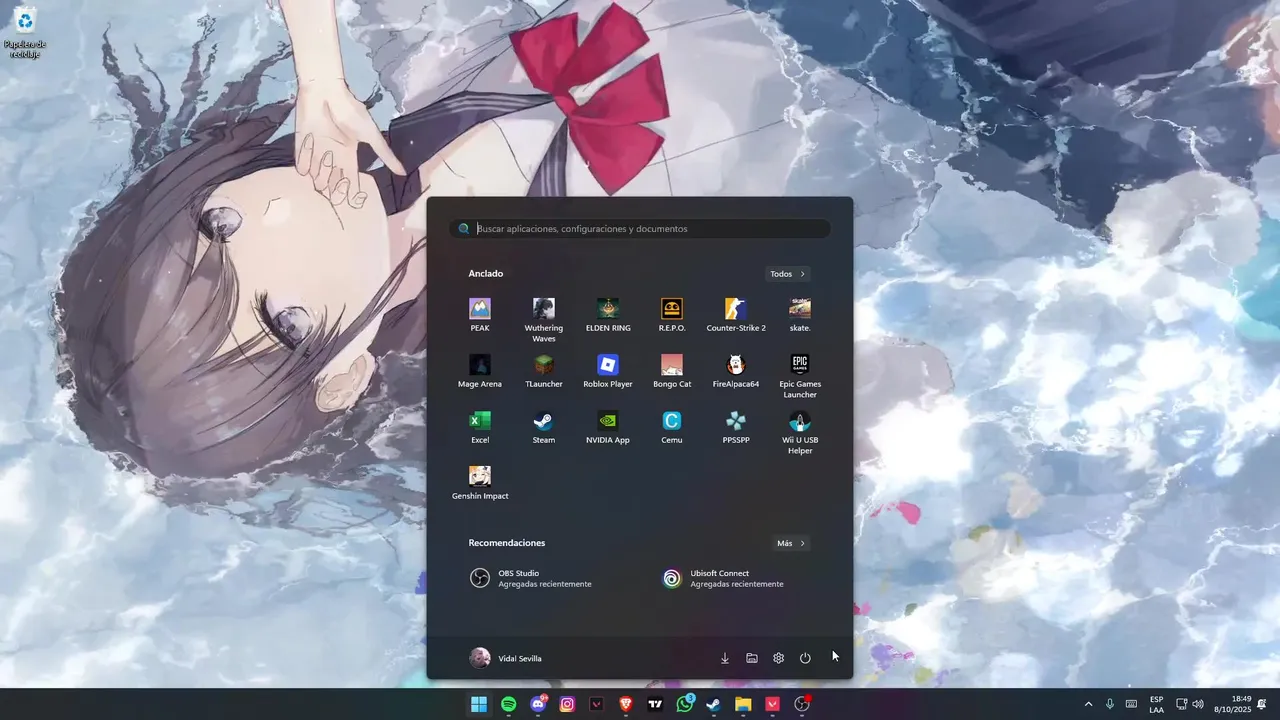Launch skate. from pinned apps
Viewport: 1280px width, 720px height.
pyautogui.click(x=800, y=314)
